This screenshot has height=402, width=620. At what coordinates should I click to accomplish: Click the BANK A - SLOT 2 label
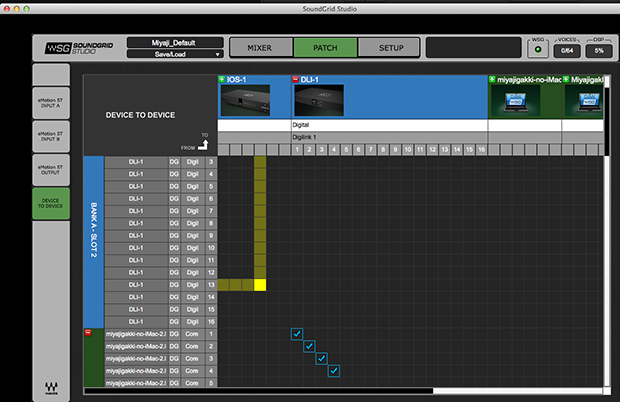94,230
